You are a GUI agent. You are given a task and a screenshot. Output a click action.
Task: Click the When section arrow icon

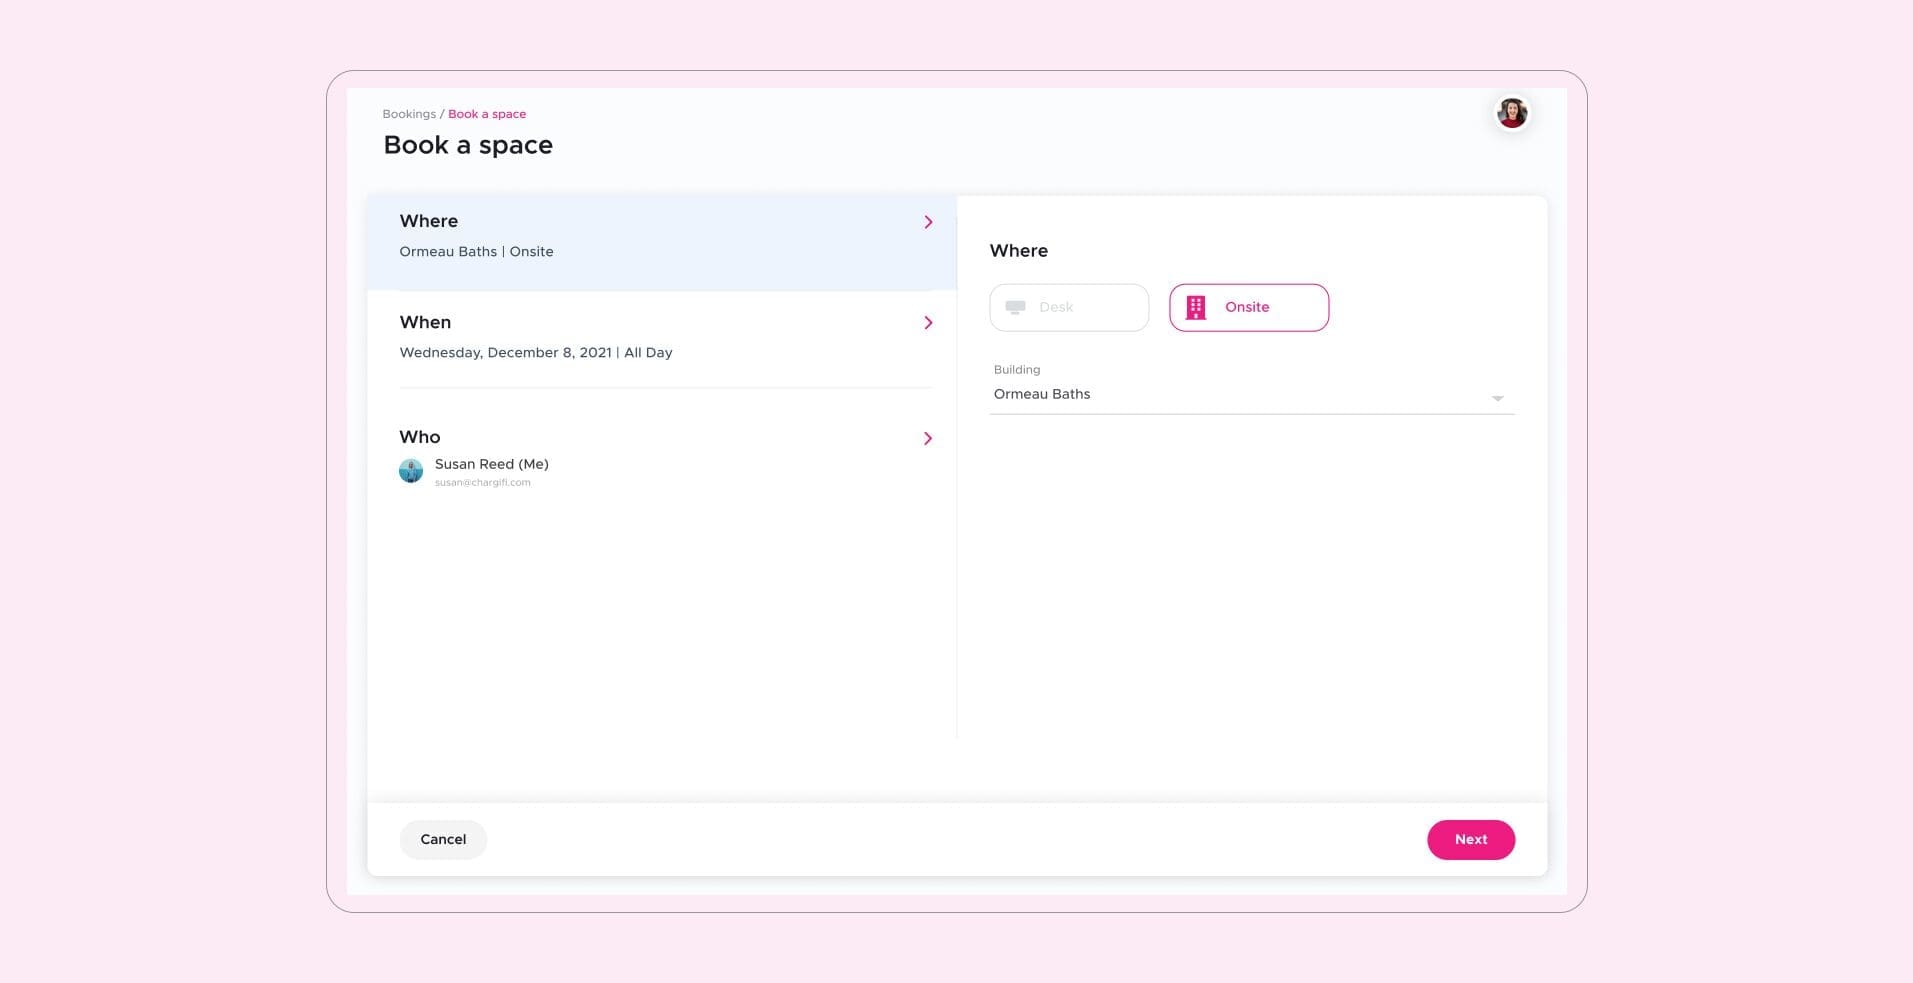pos(927,323)
